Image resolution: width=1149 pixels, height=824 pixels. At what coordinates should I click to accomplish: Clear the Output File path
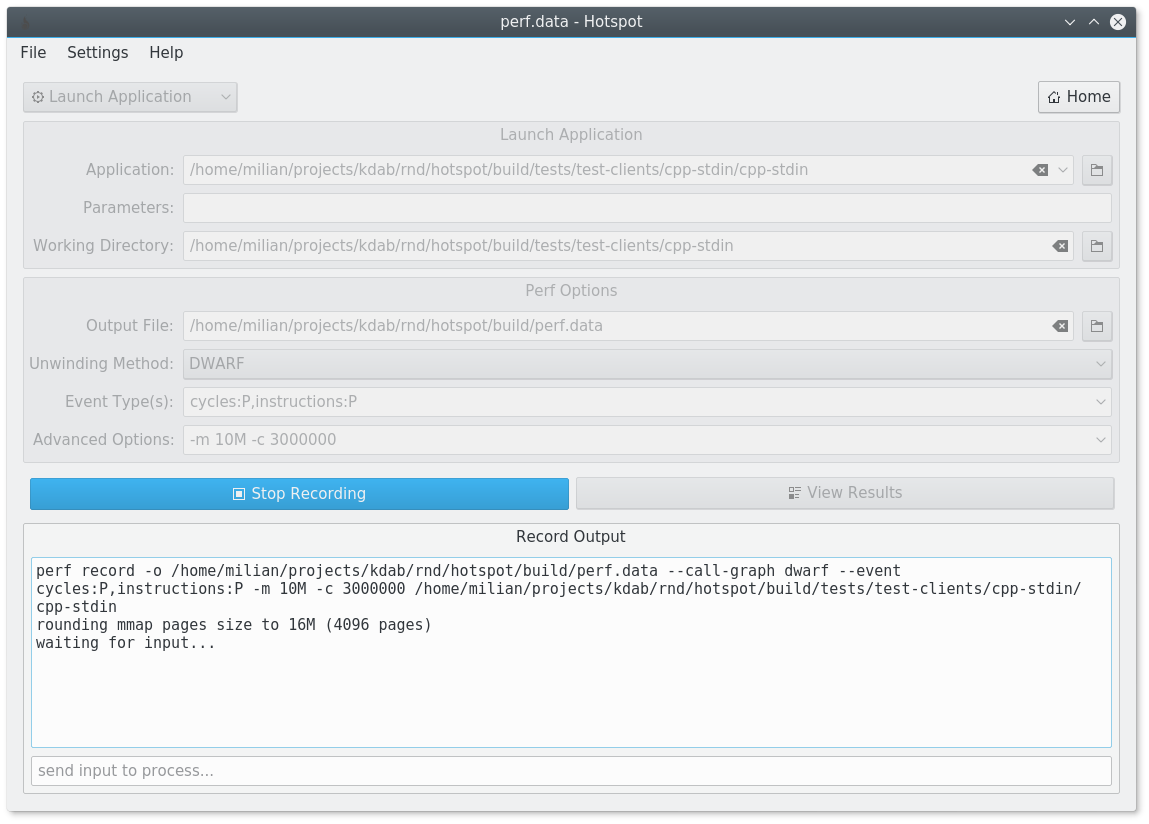(1058, 325)
